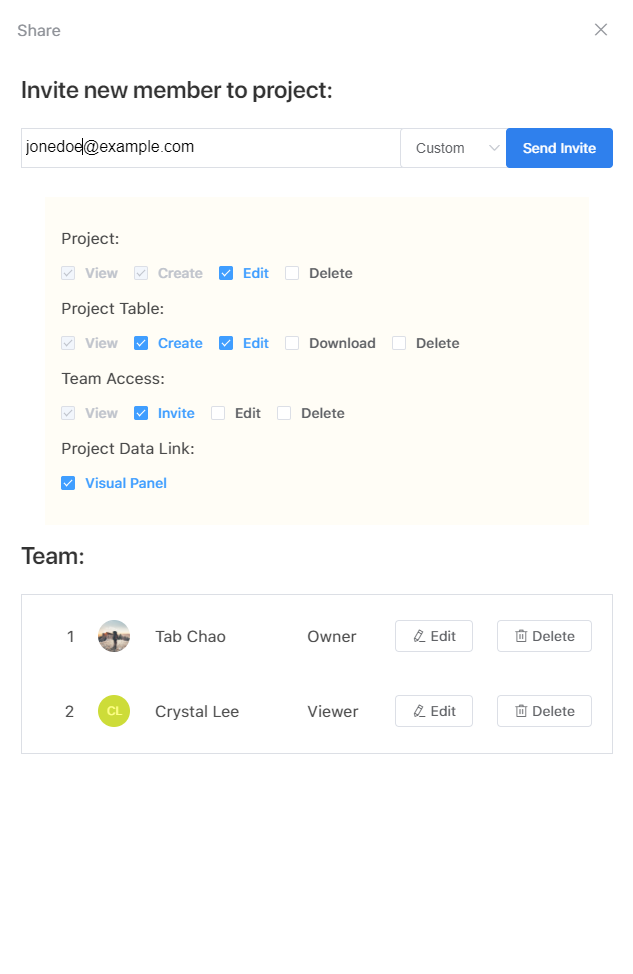Enable the Download permission under Project Table

292,342
